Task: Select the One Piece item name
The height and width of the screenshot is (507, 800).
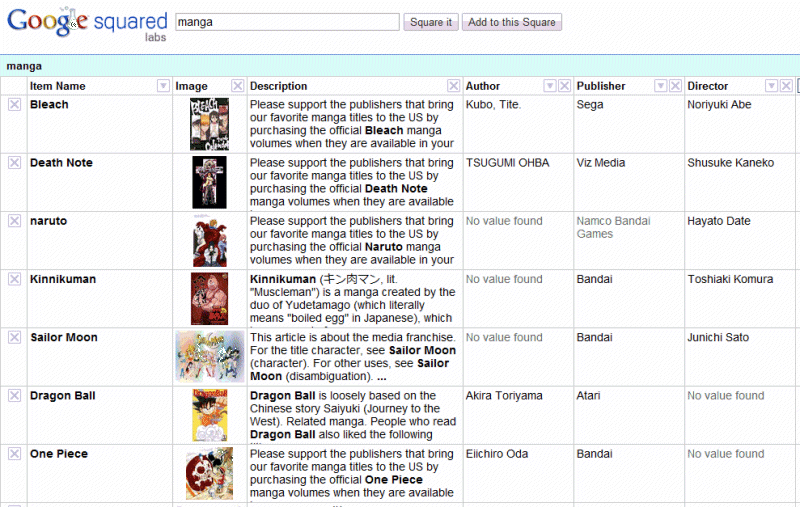Action: [59, 453]
